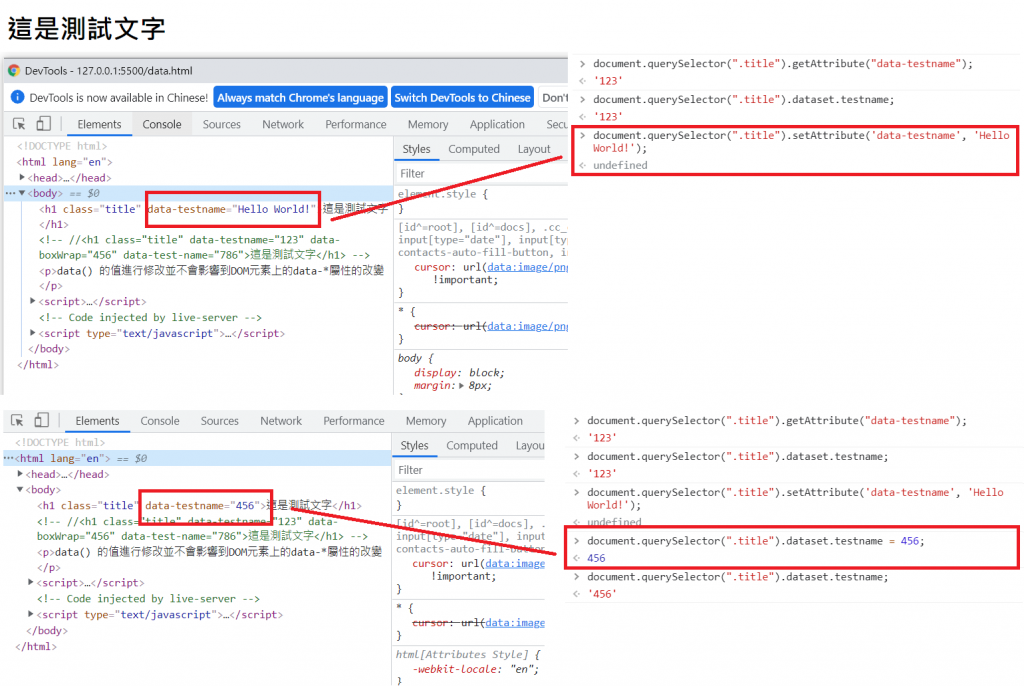Open the data:image link in the lower panel's cursor: url rule
The height and width of the screenshot is (686, 1024).
click(x=515, y=563)
